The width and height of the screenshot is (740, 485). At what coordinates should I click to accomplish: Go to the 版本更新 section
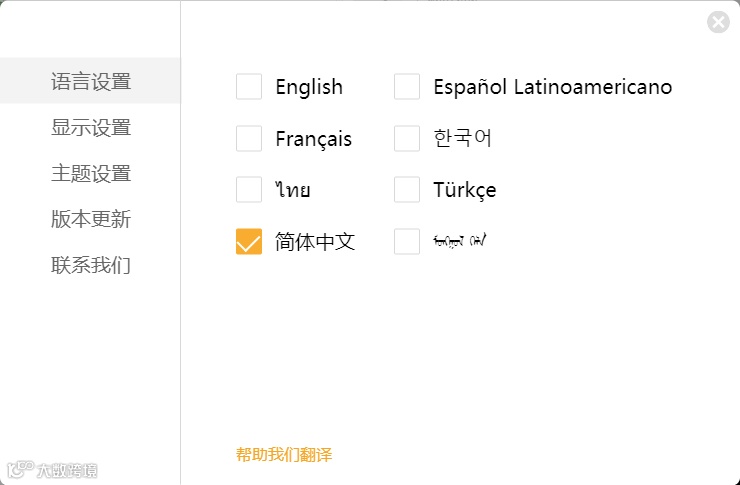(91, 219)
